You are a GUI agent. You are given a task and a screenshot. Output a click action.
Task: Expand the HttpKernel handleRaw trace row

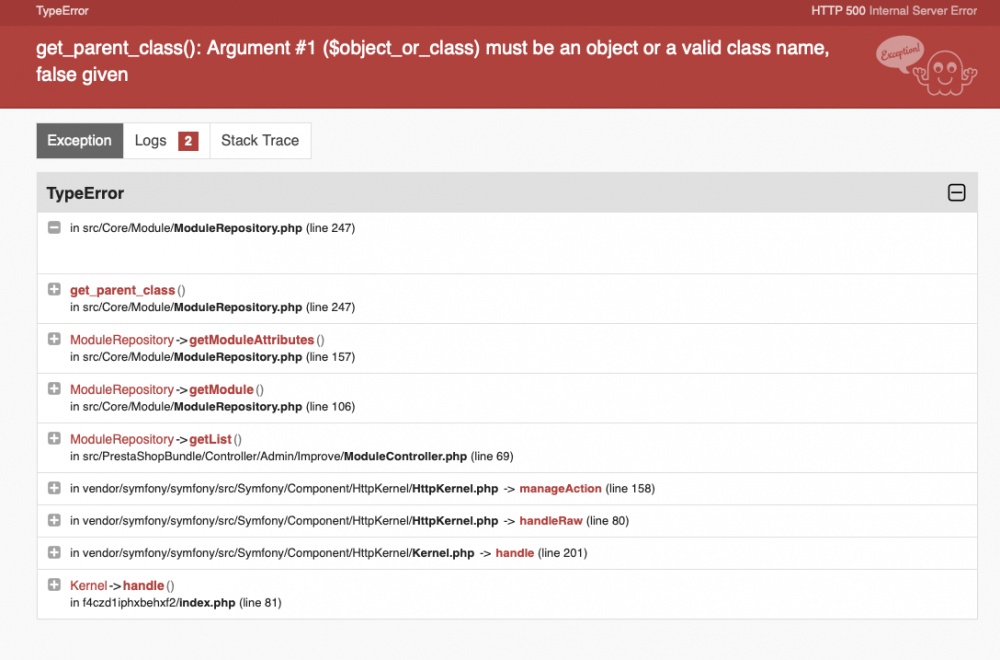point(54,520)
